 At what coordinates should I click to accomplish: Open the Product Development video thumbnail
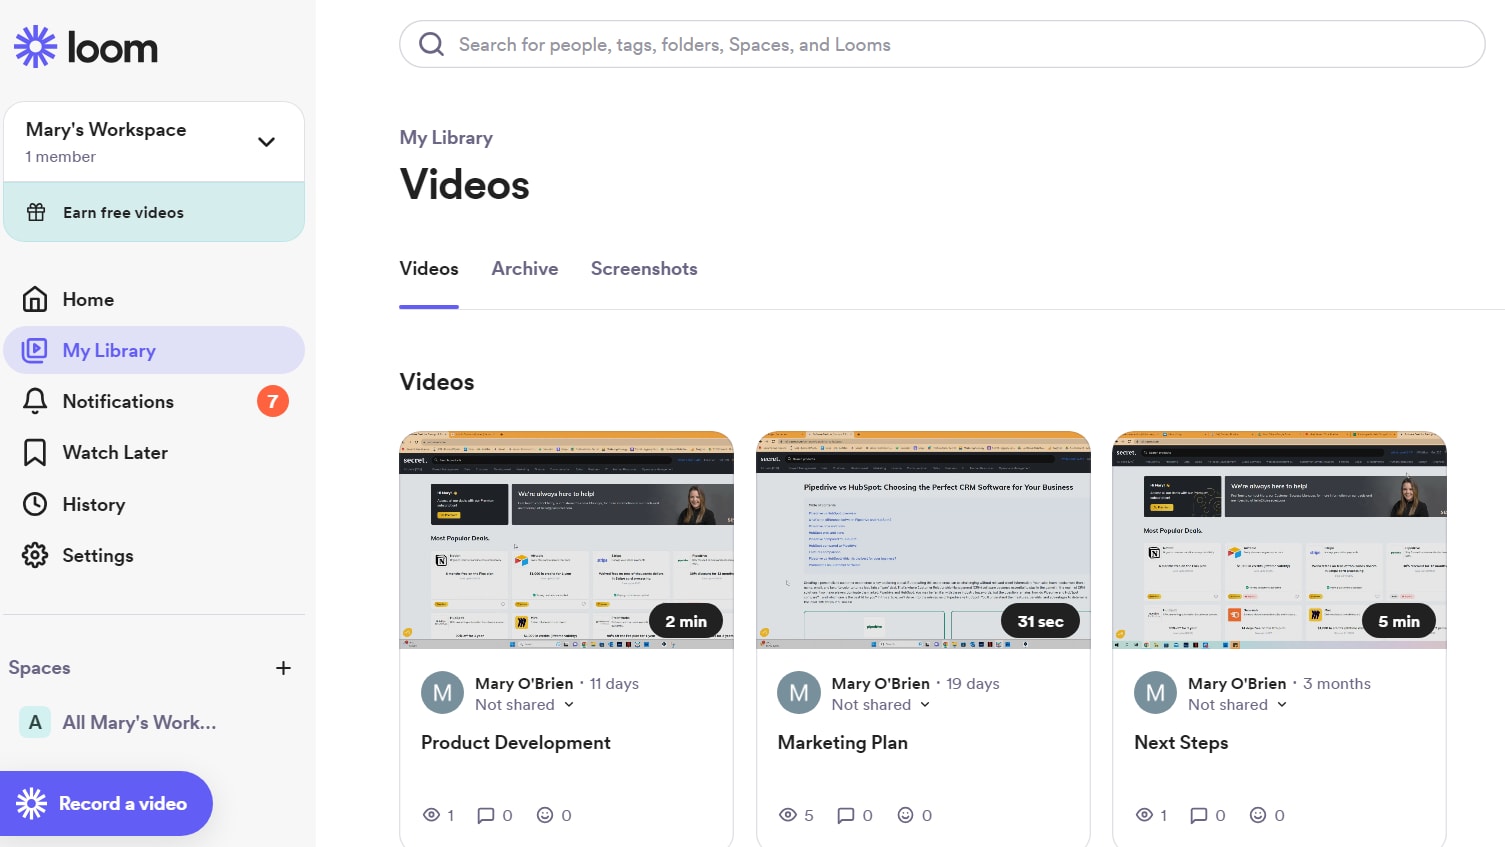pyautogui.click(x=567, y=540)
